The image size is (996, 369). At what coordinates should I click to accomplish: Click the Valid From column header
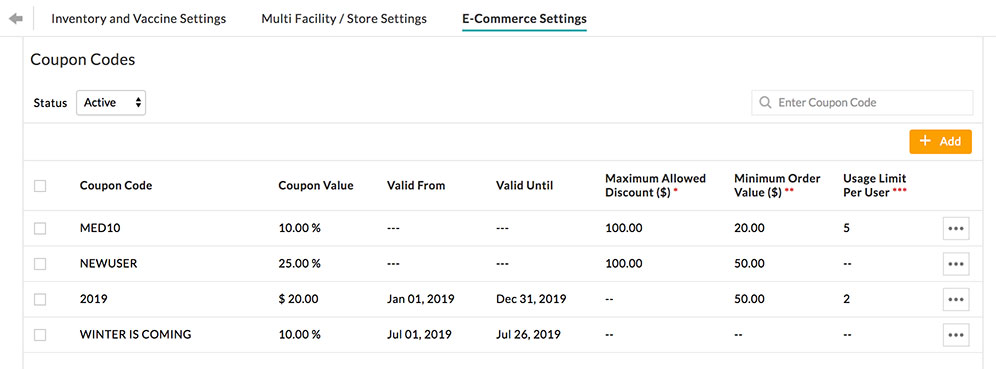416,185
